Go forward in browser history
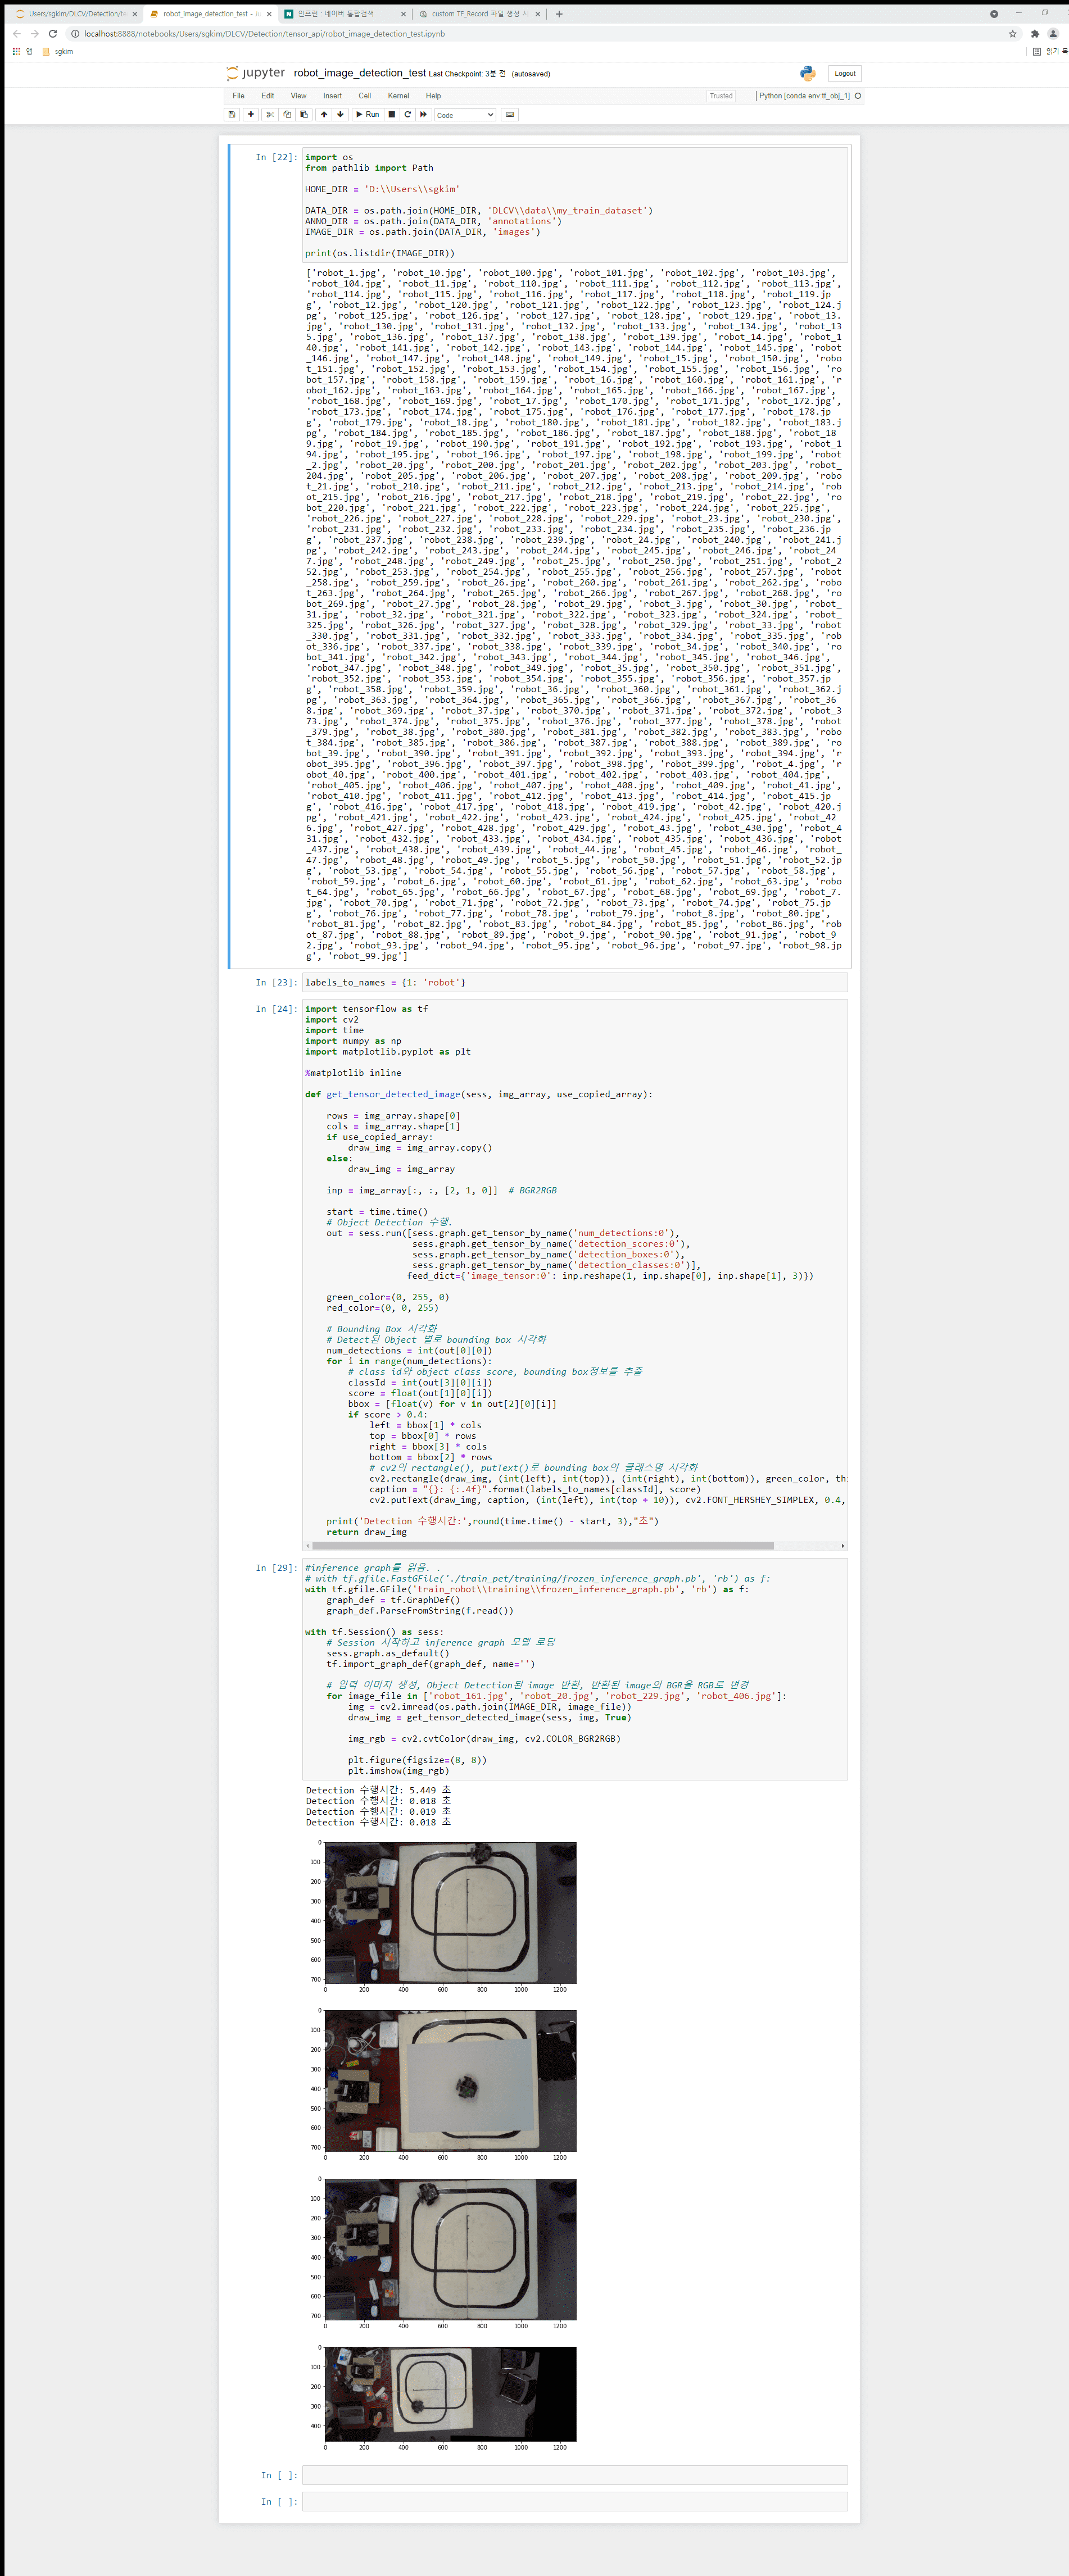This screenshot has width=1069, height=2576. (34, 34)
